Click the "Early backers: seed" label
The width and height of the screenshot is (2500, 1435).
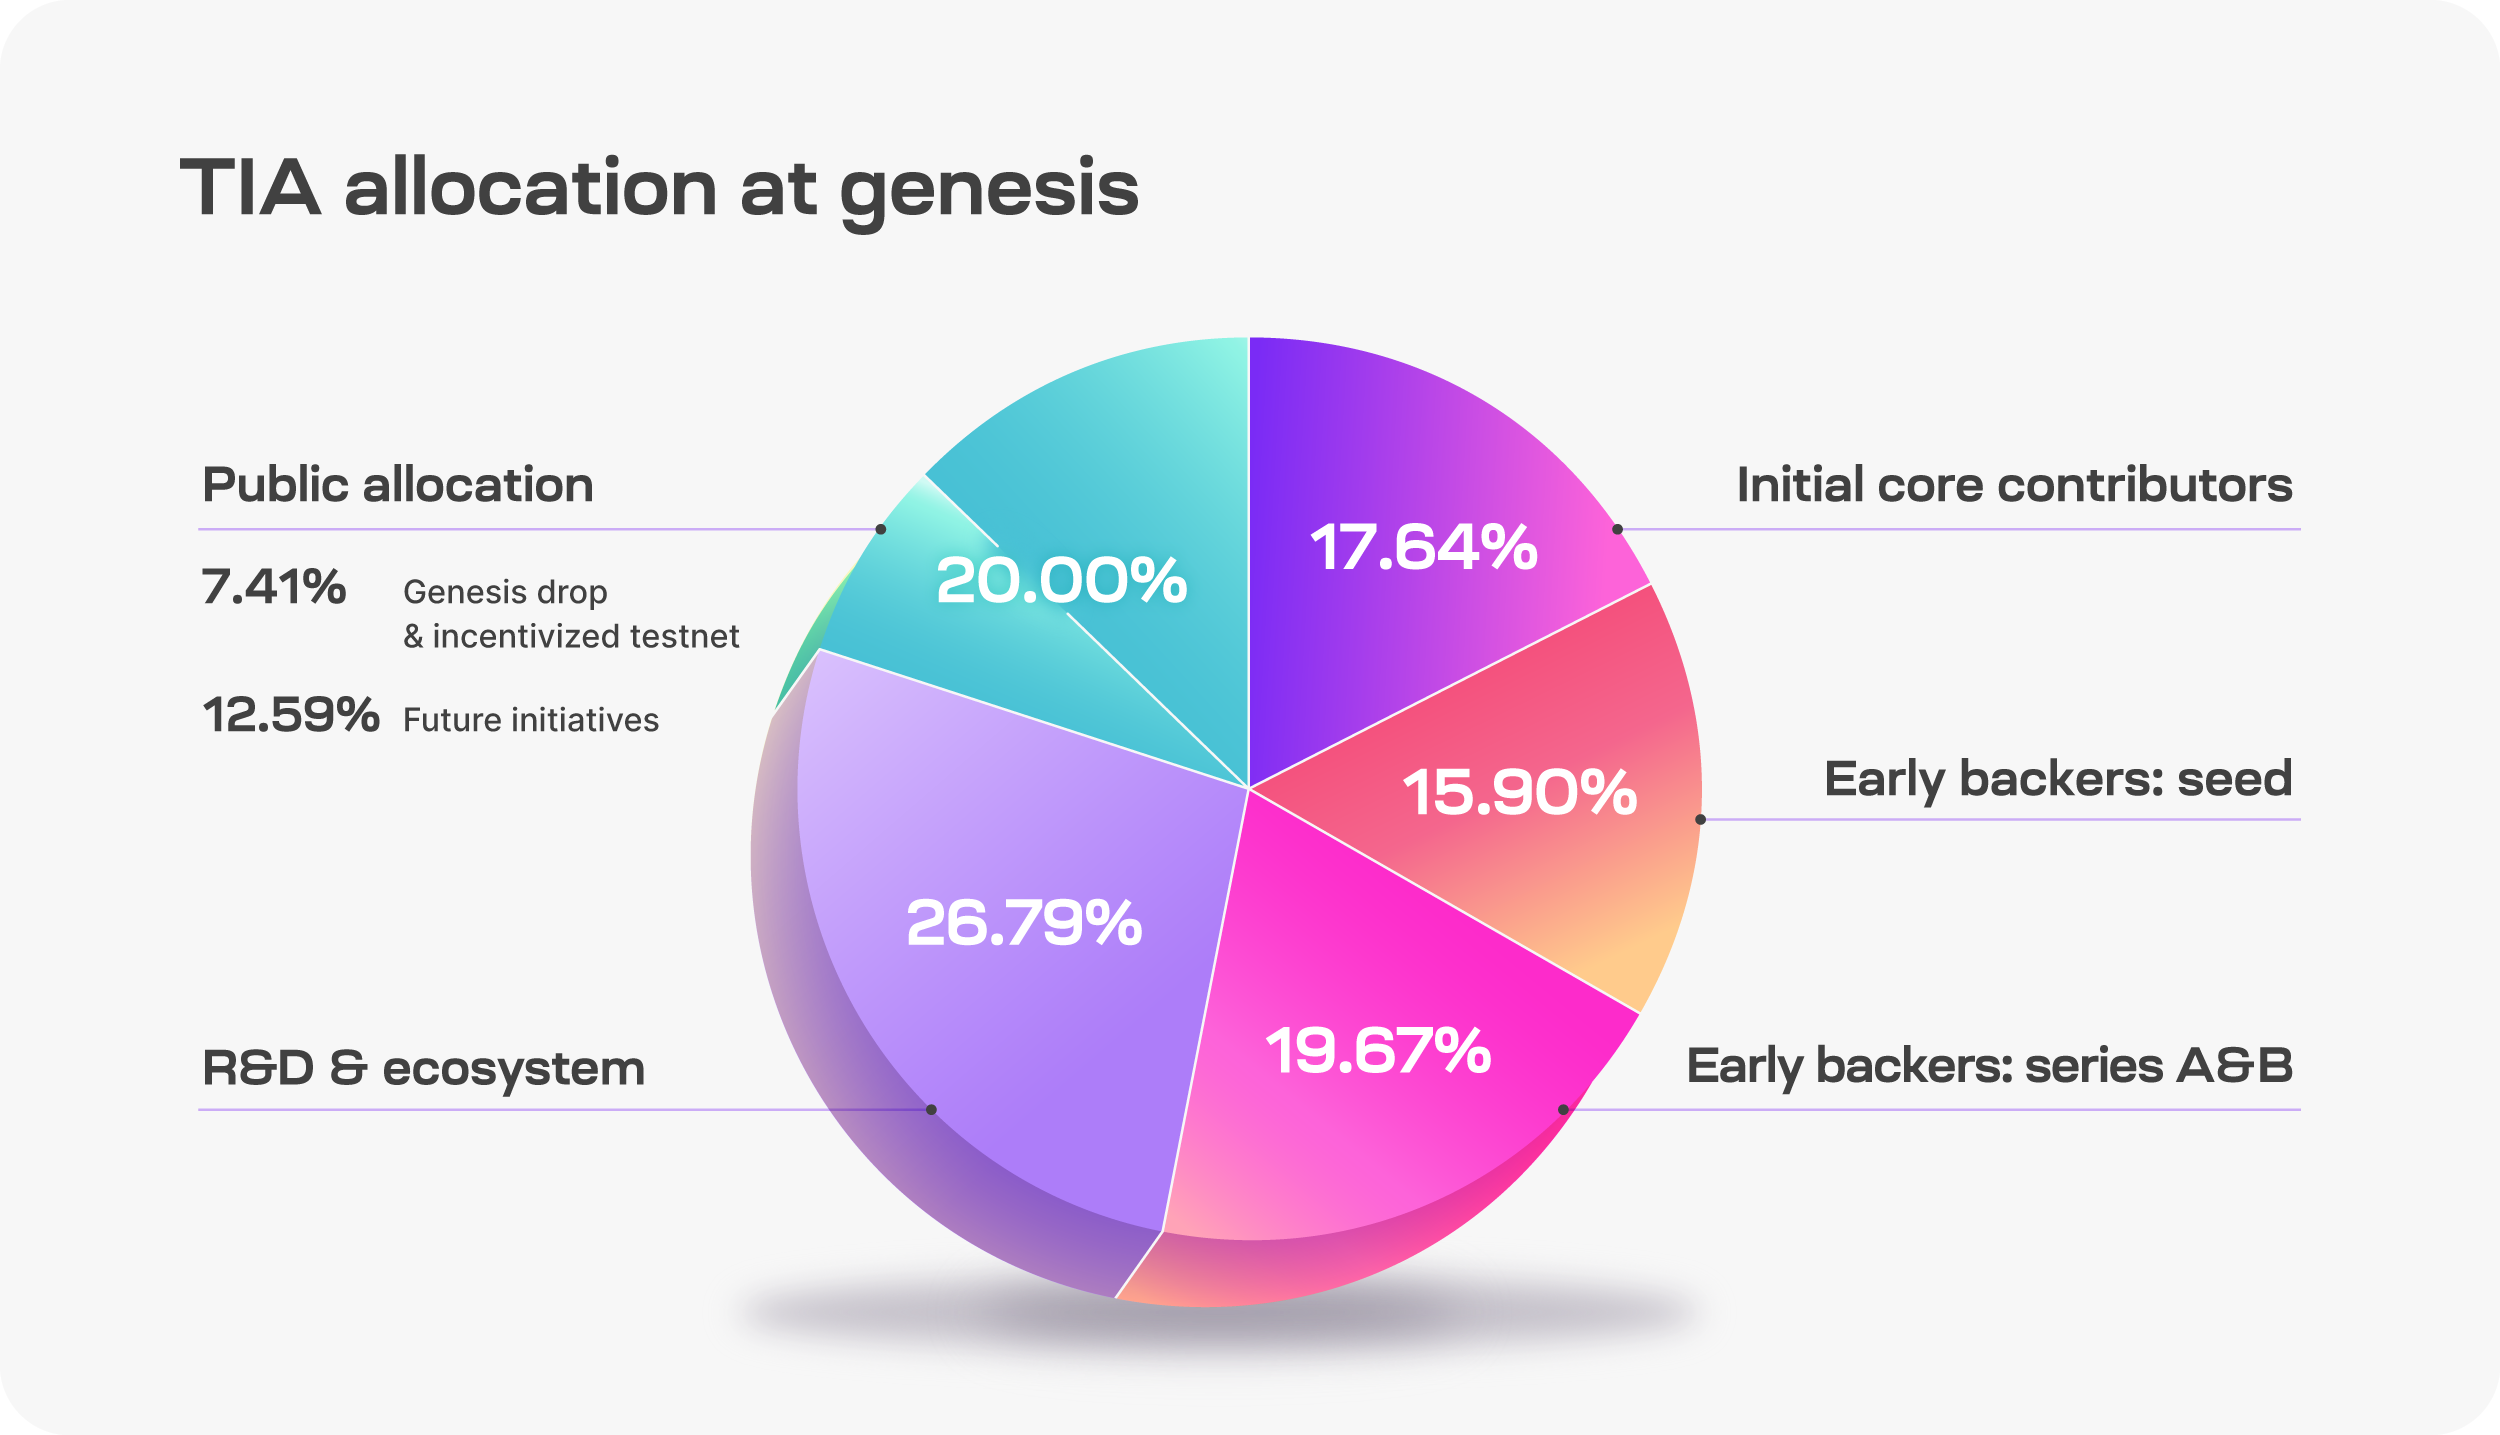pos(2058,779)
